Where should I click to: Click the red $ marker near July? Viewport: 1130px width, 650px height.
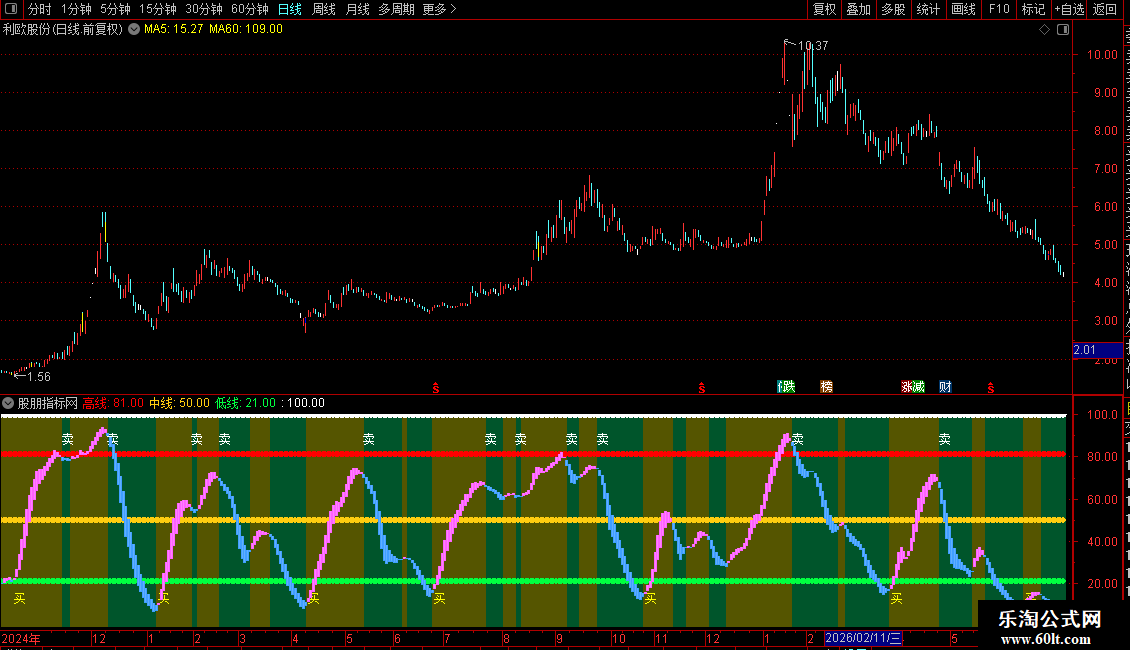(x=435, y=388)
